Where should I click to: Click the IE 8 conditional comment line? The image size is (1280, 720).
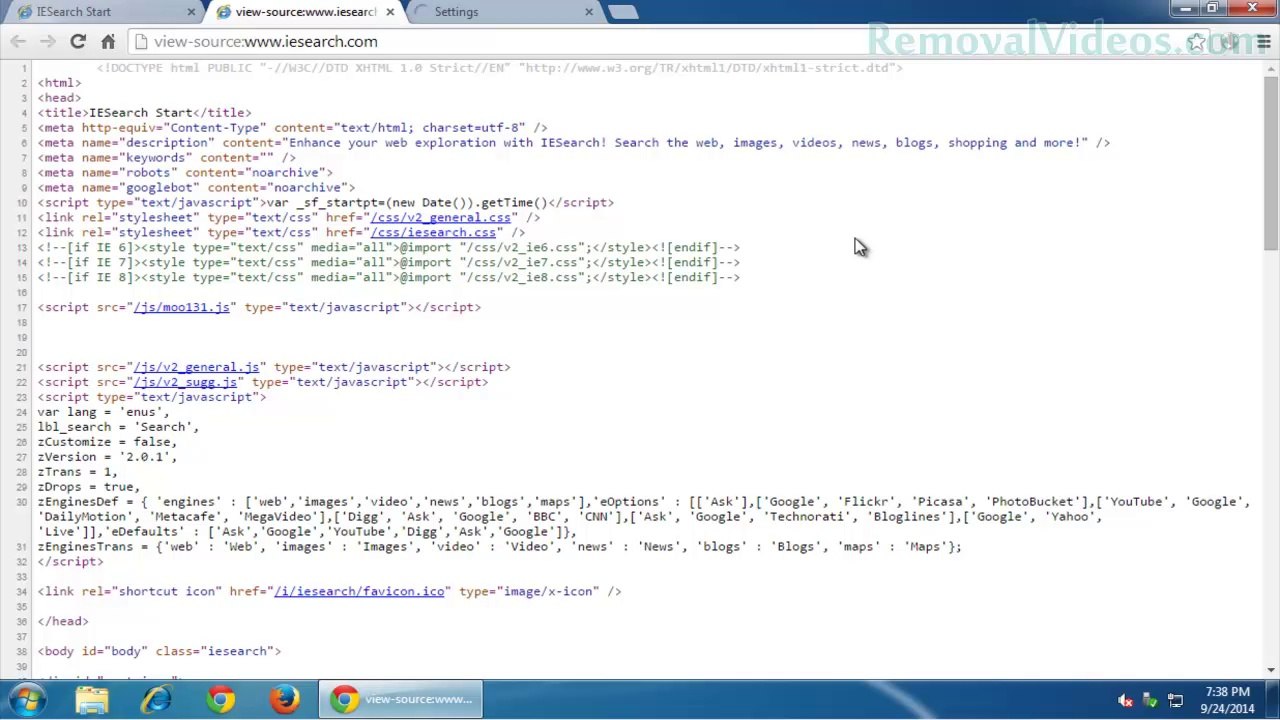tap(389, 277)
